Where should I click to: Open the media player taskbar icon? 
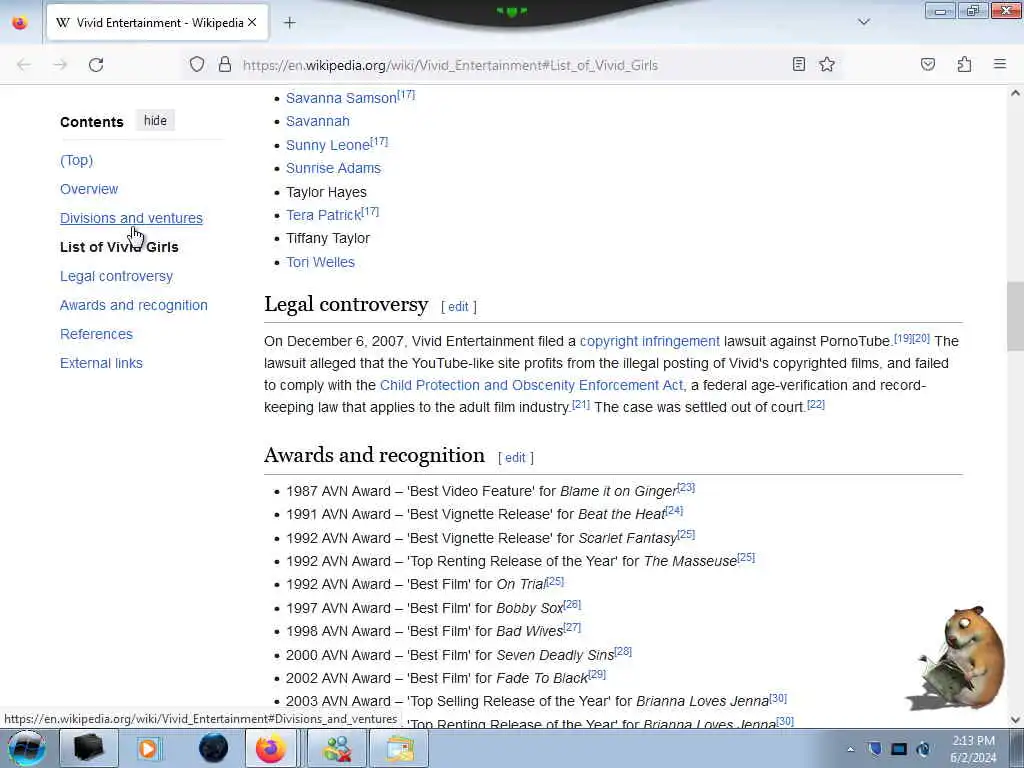point(149,748)
